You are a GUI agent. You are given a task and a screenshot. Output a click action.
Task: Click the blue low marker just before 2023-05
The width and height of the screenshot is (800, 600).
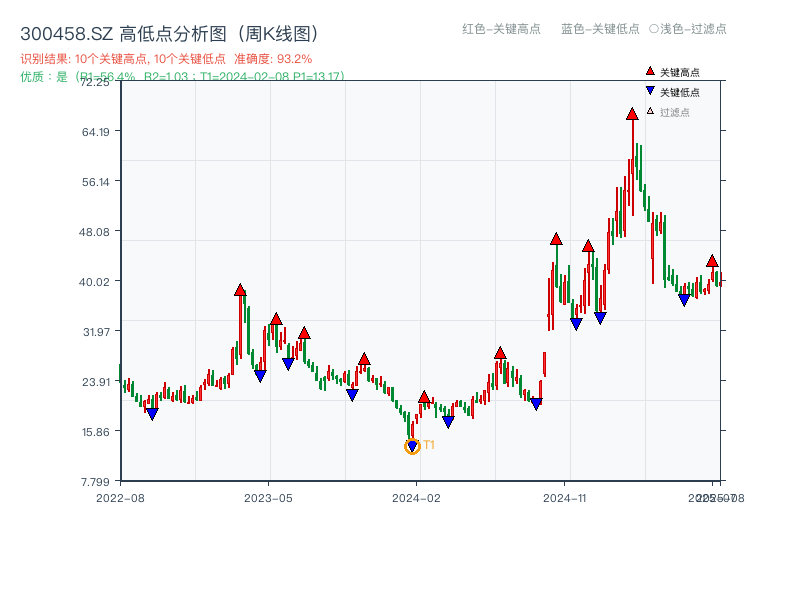[260, 376]
